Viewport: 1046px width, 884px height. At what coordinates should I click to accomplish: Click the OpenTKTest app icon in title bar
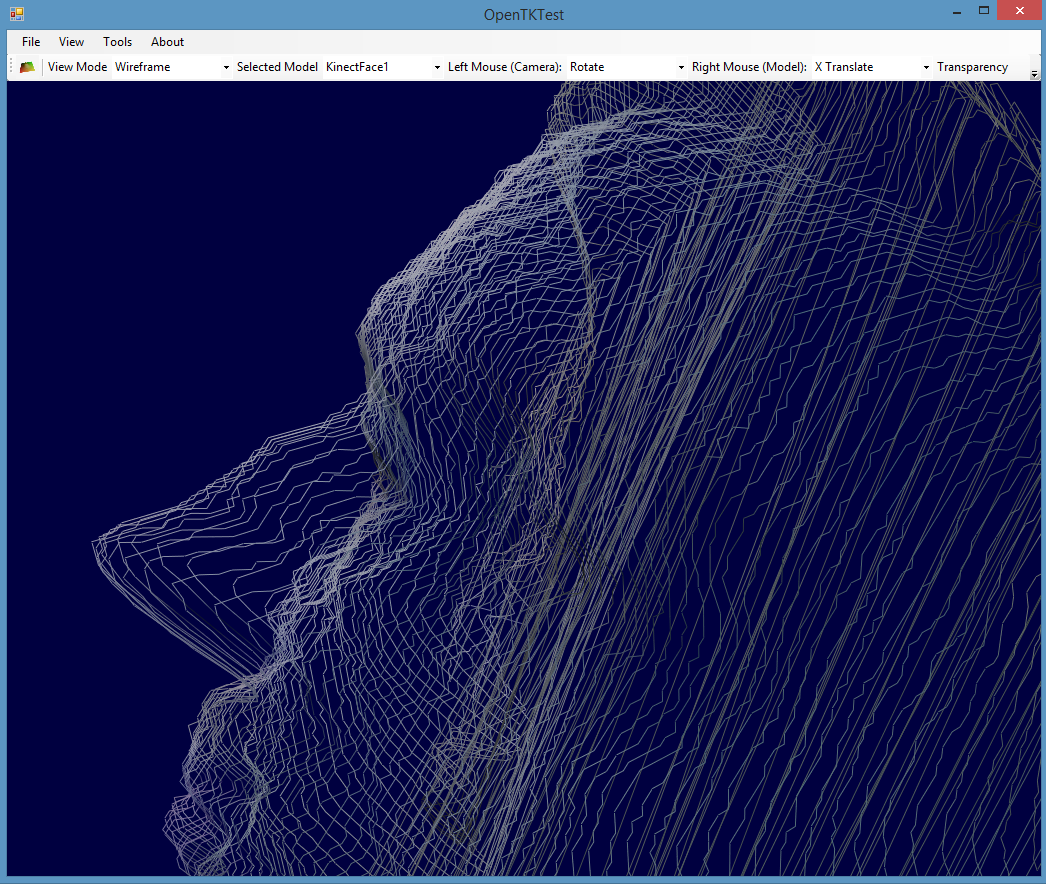click(x=17, y=13)
